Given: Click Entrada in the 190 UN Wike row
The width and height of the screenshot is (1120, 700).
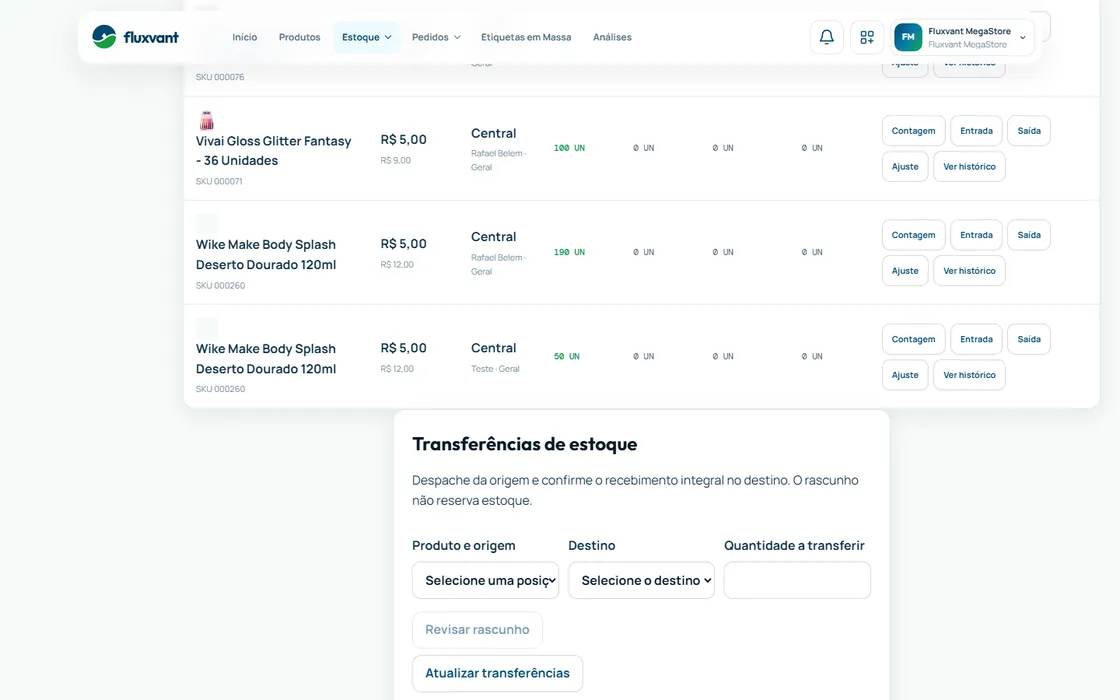Looking at the screenshot, I should (976, 235).
